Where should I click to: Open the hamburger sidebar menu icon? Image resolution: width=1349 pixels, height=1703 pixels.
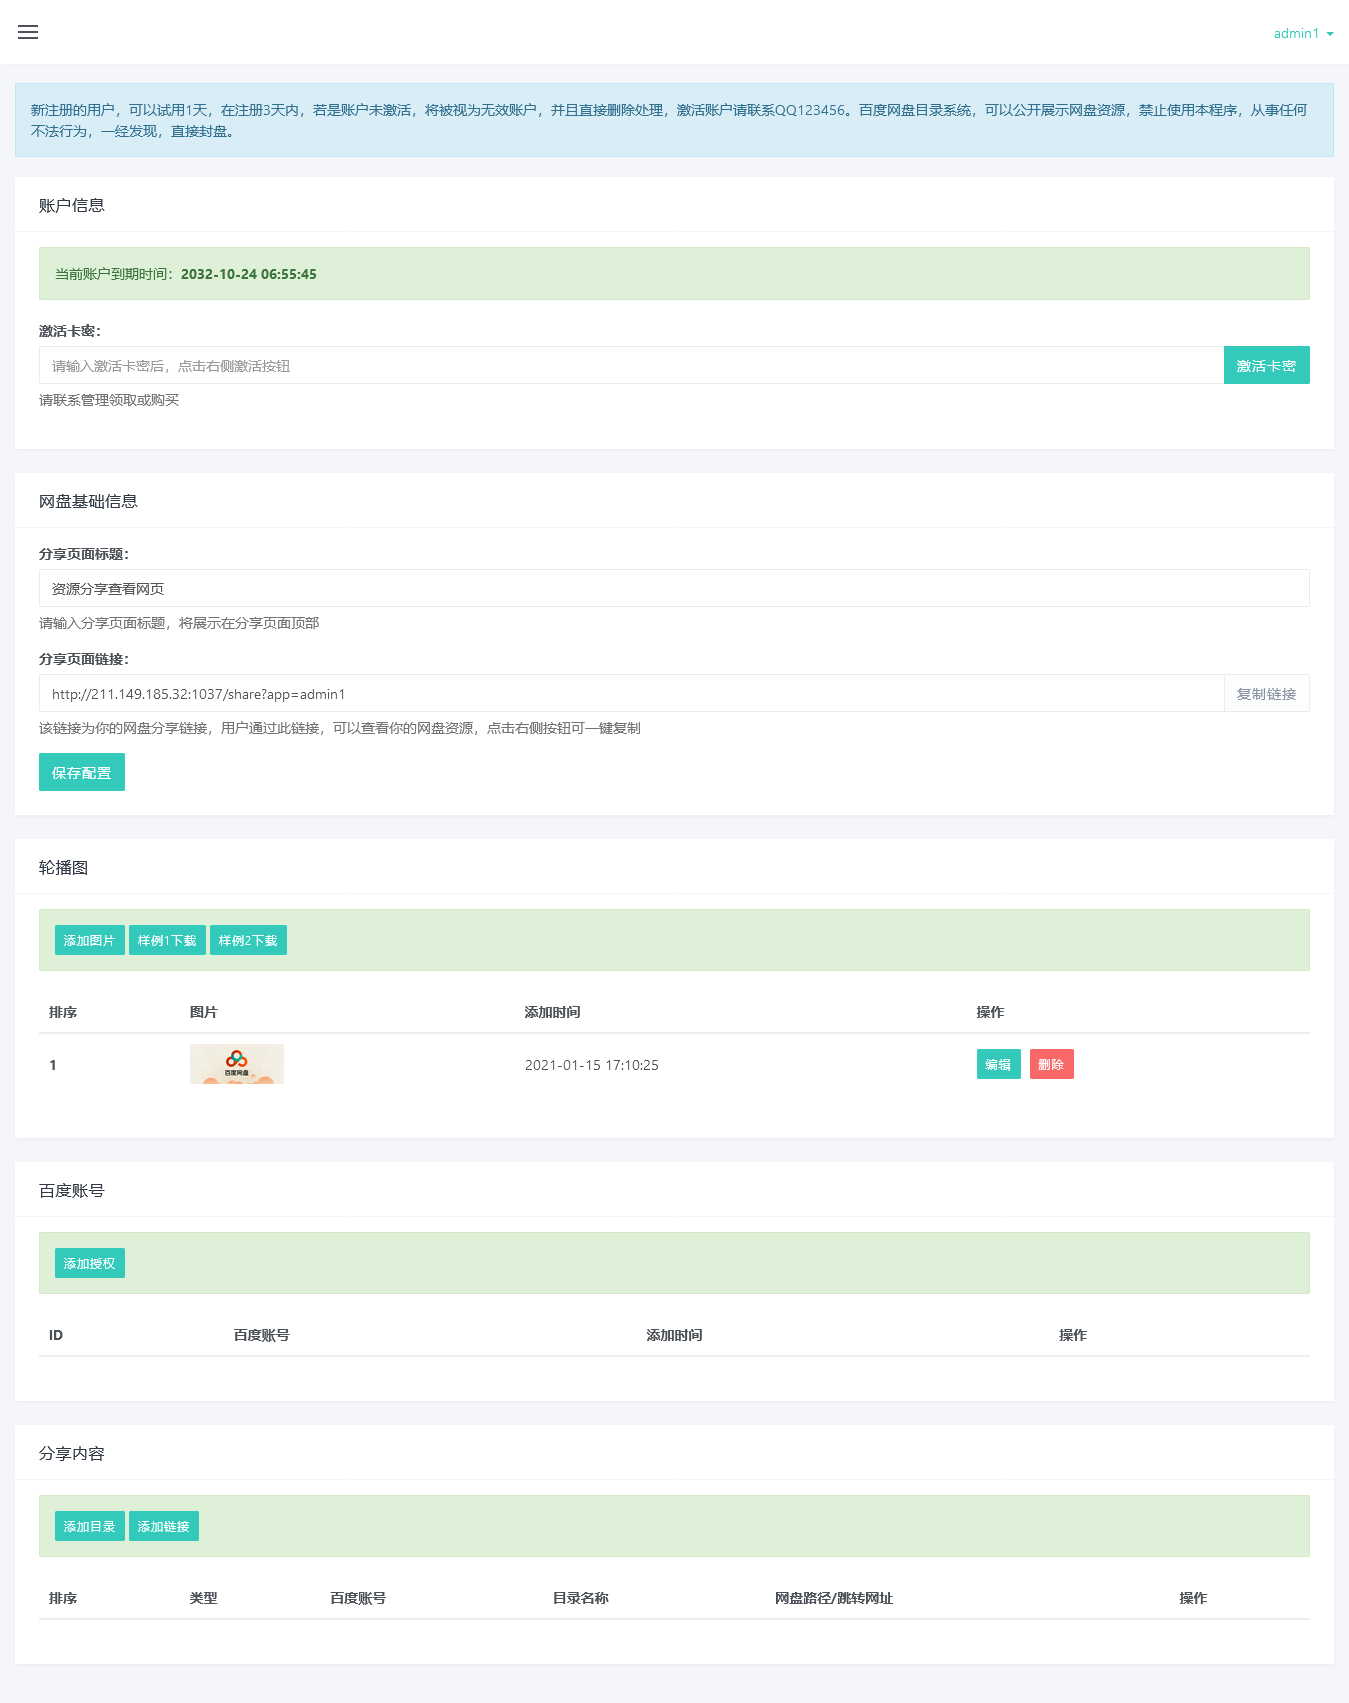28,32
